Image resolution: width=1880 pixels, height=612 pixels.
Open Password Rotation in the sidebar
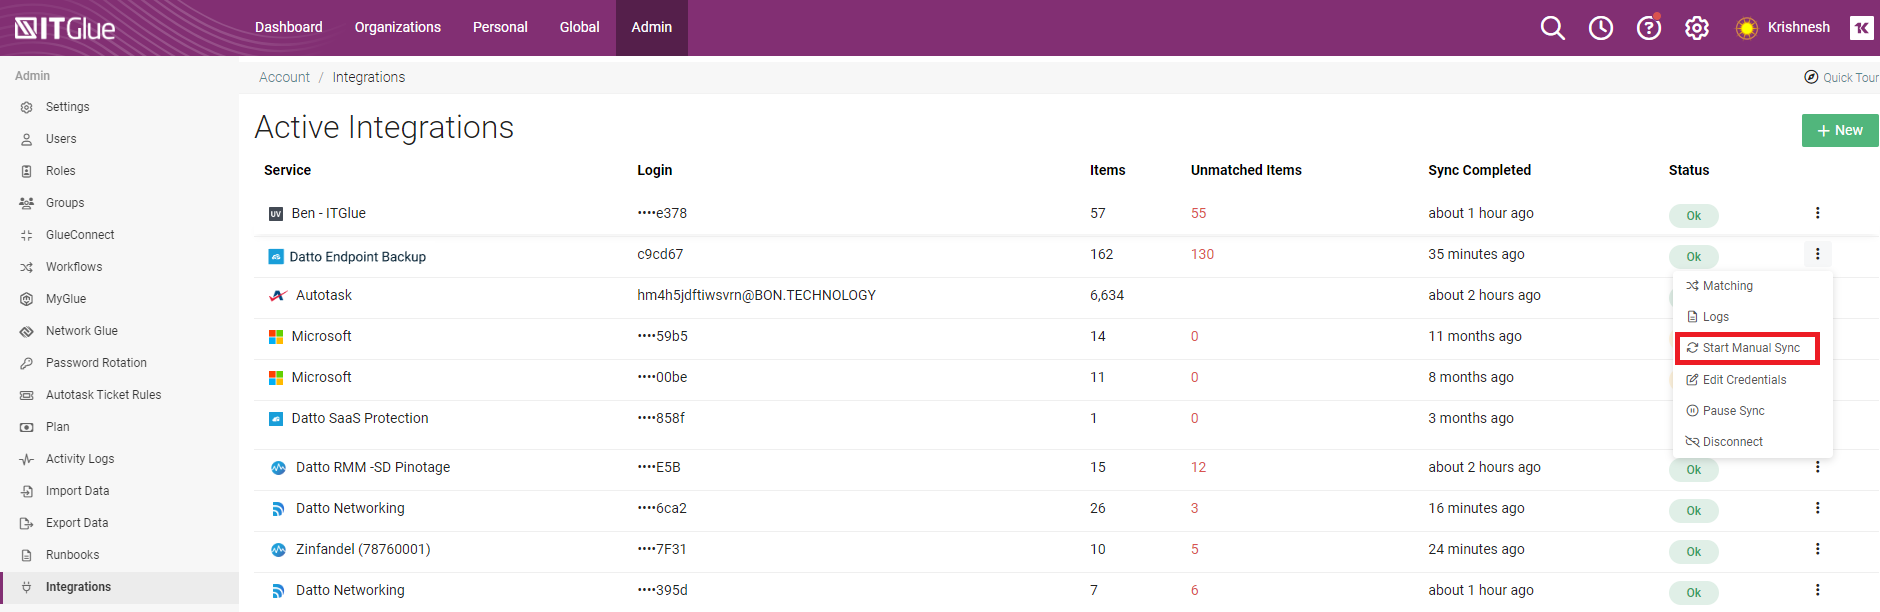pyautogui.click(x=96, y=363)
